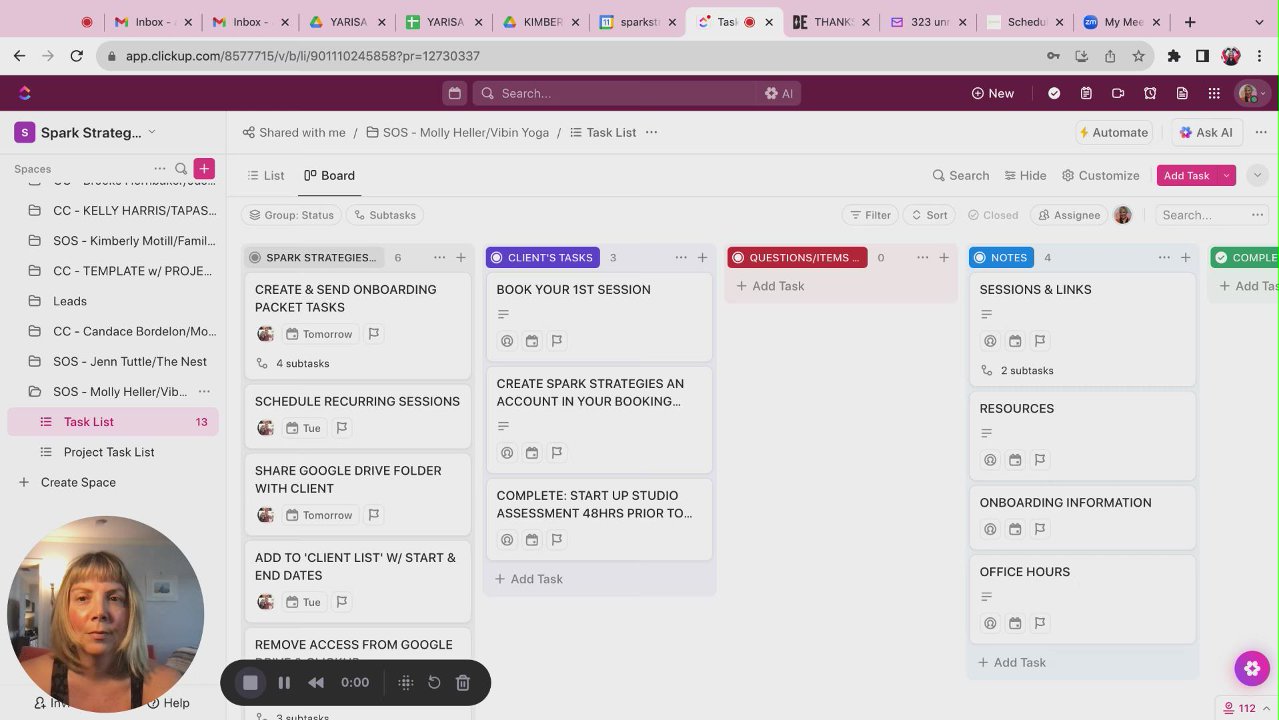Open the alarm clock reminders icon

coord(1150,93)
